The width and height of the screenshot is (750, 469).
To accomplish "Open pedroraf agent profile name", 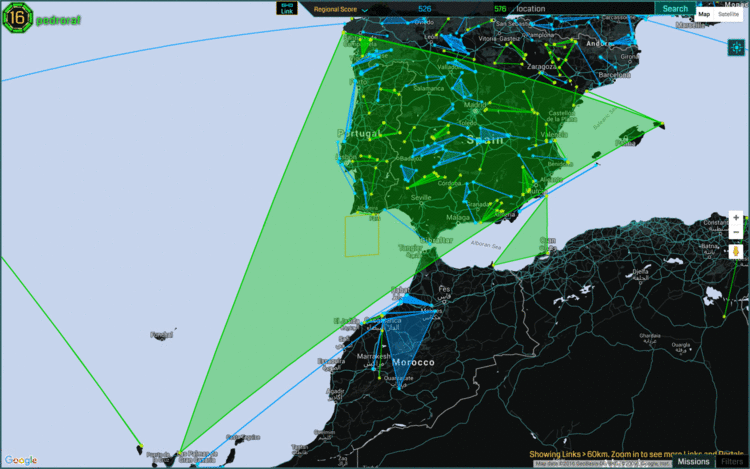I will click(58, 18).
